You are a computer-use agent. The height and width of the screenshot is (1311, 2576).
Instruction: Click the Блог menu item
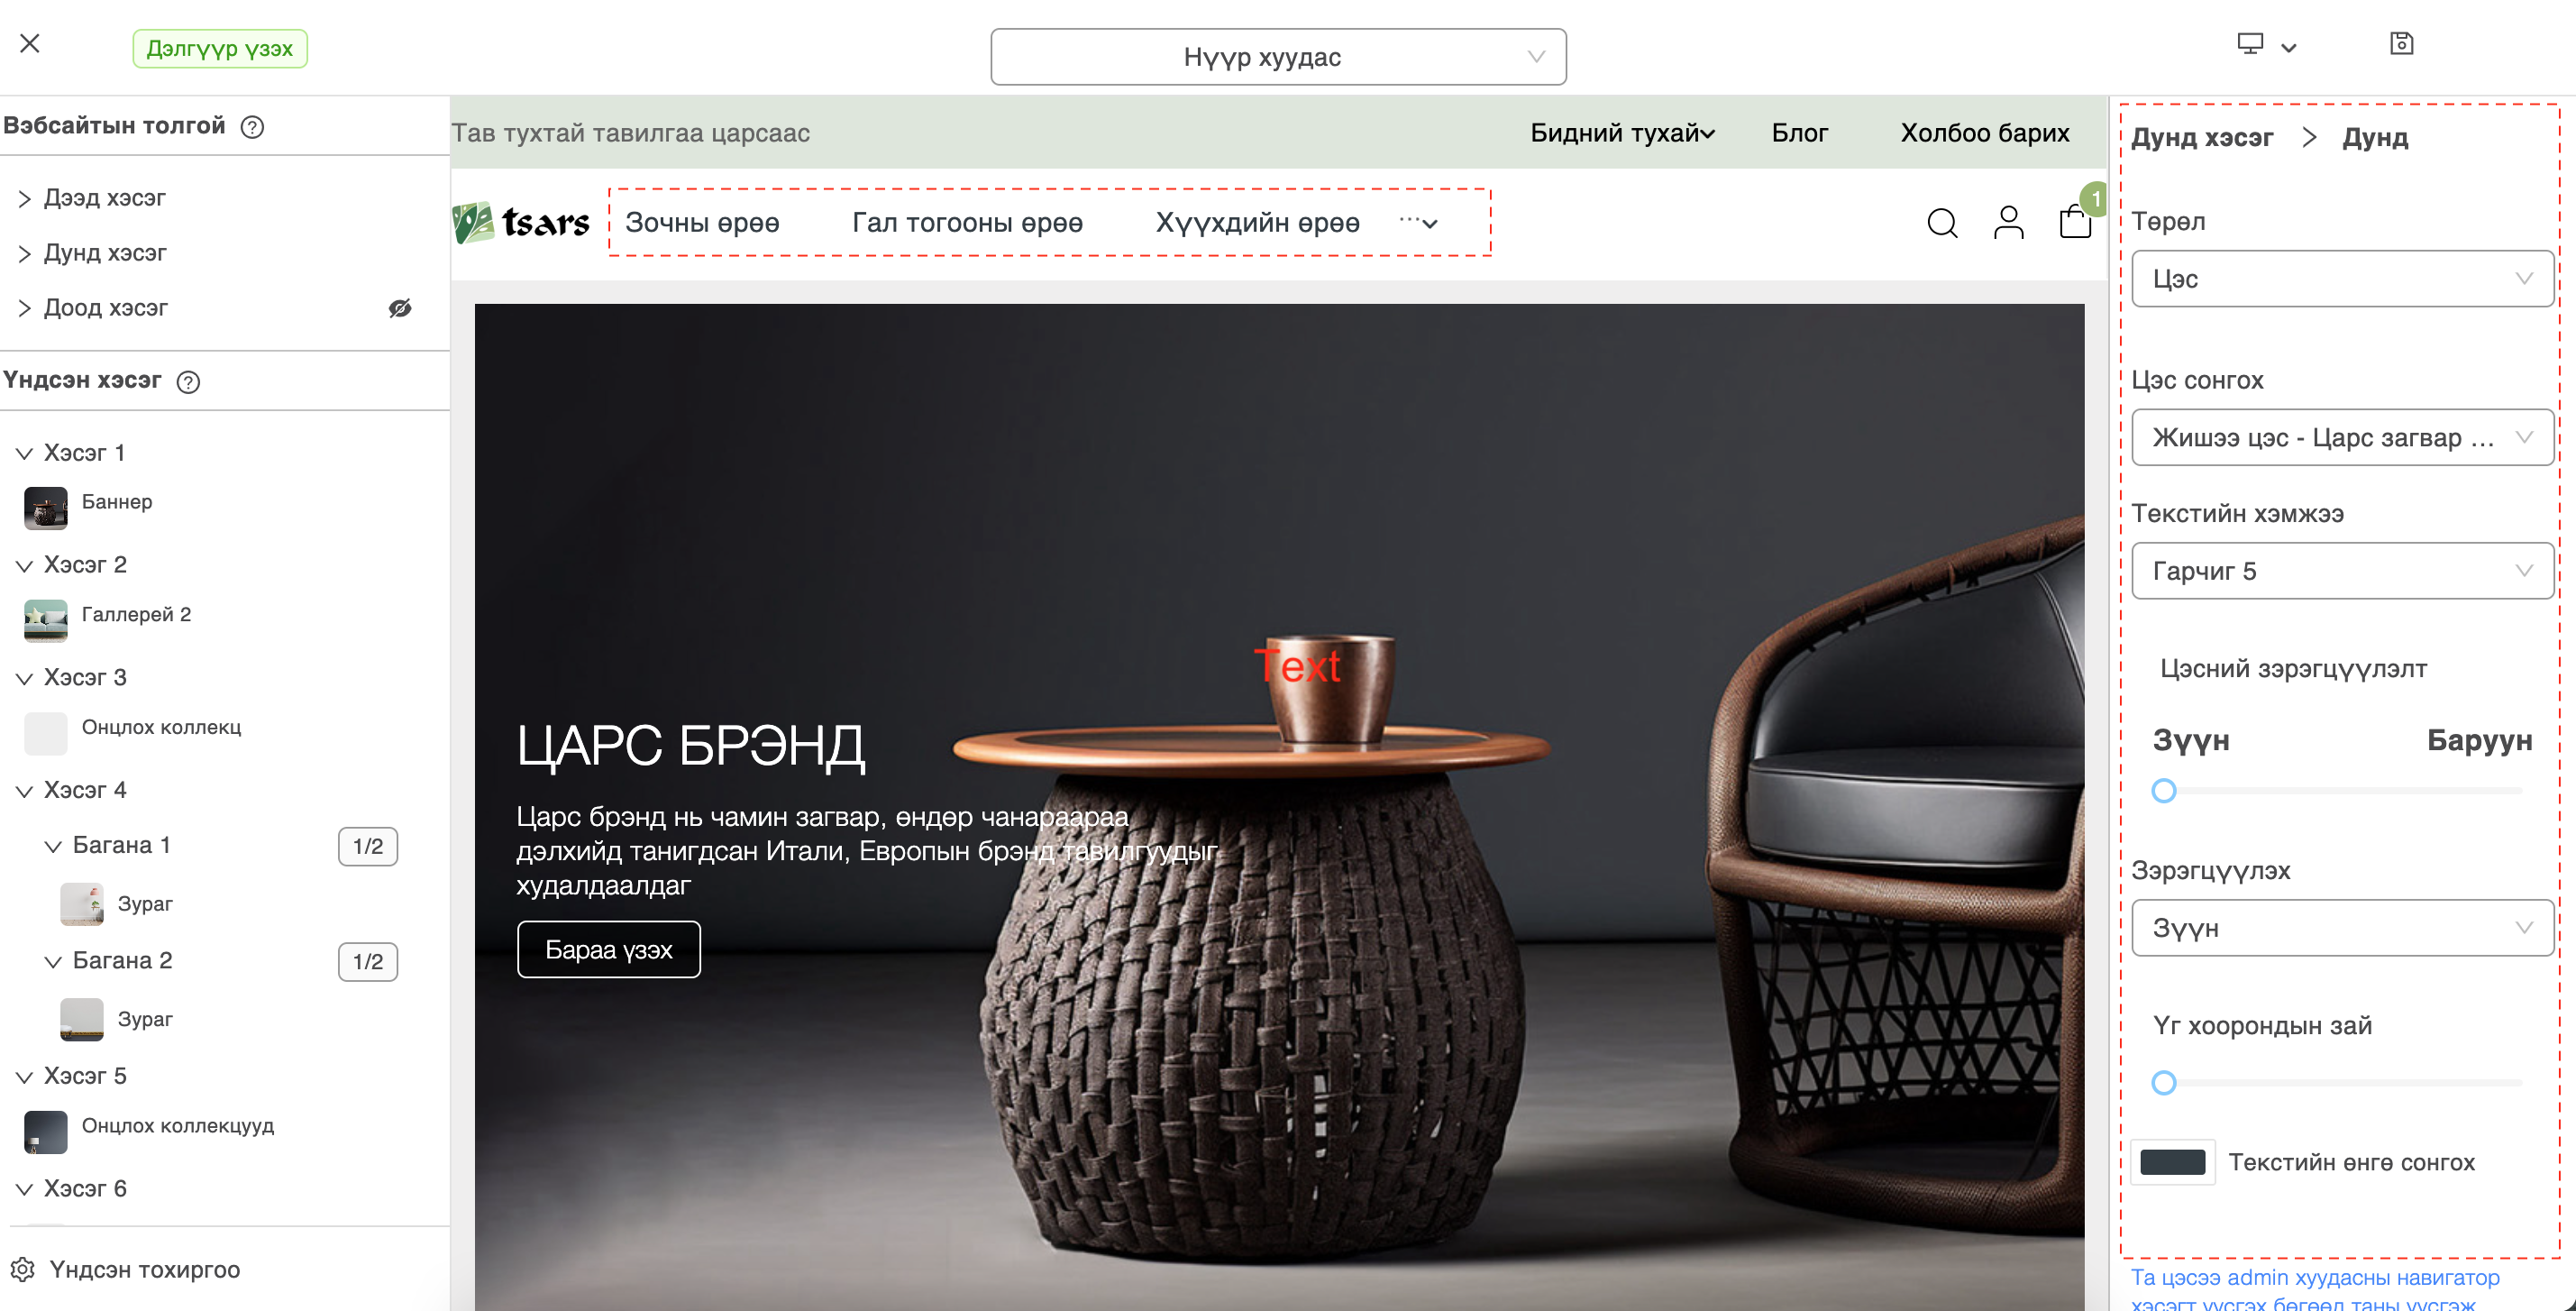1799,133
